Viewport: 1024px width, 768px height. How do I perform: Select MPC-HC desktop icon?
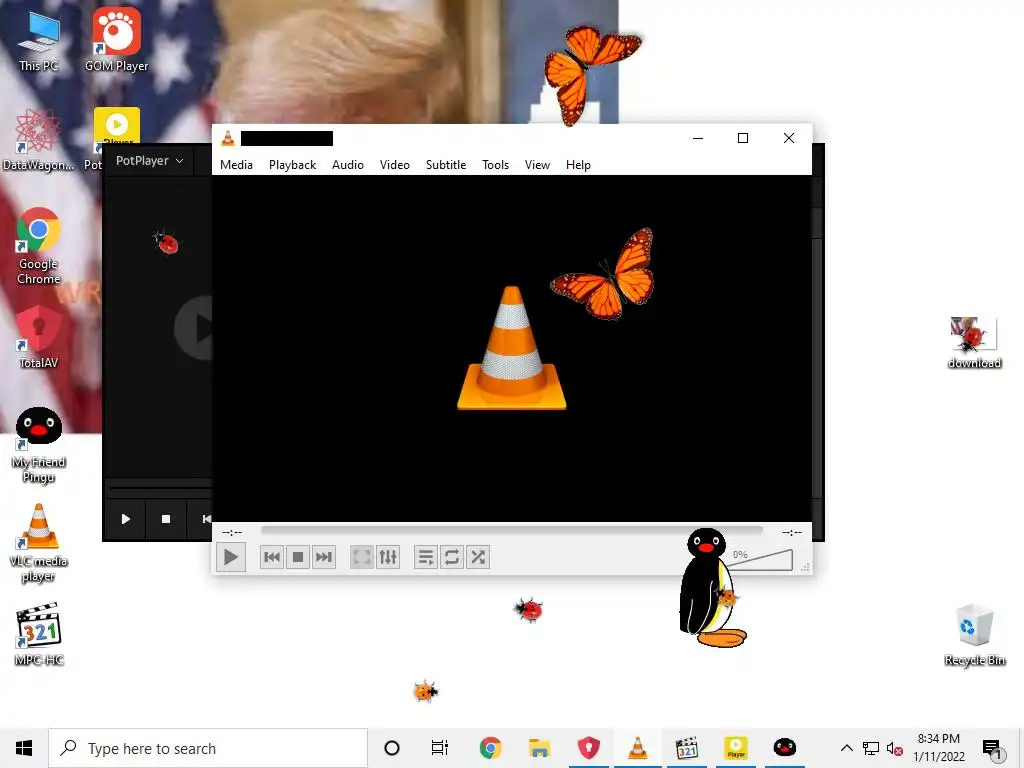39,634
